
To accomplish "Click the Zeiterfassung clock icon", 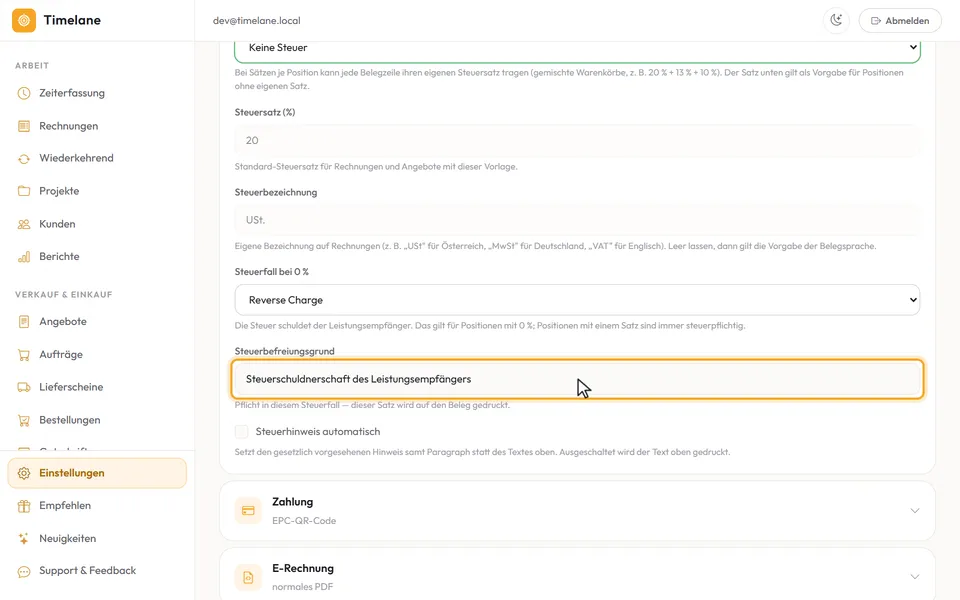I will point(24,93).
